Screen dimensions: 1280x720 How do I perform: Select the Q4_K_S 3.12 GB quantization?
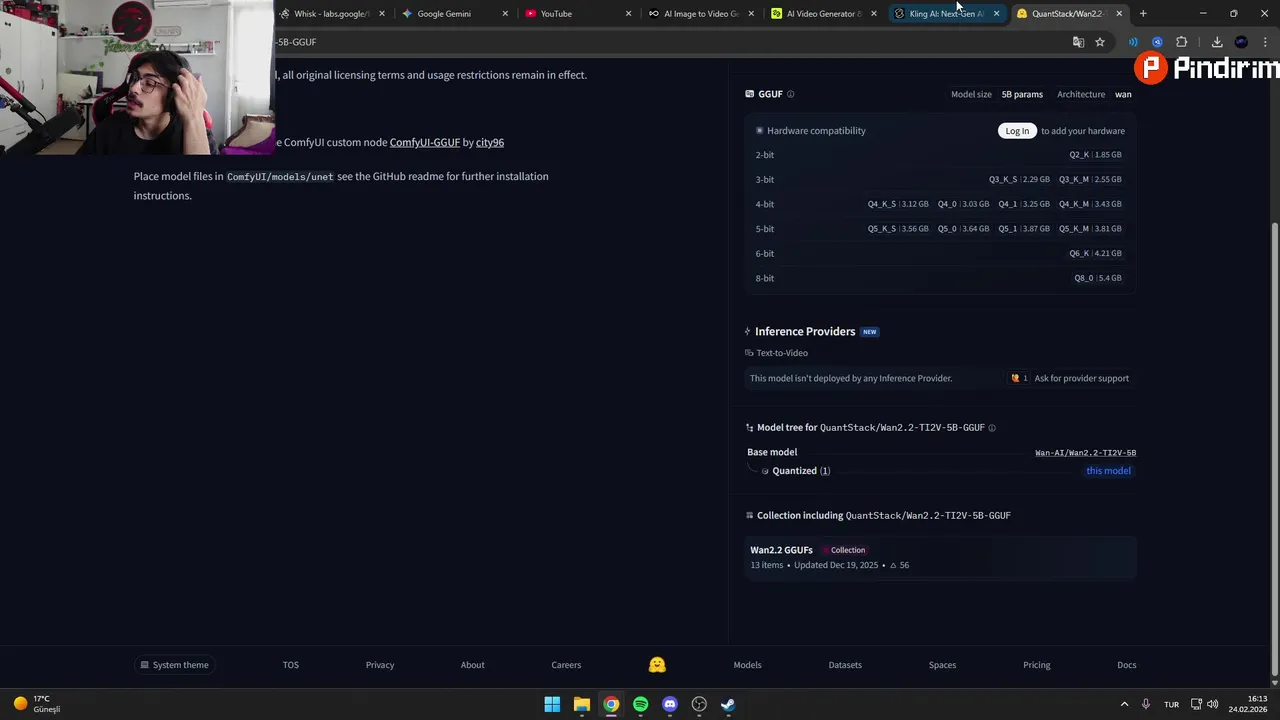coord(898,204)
